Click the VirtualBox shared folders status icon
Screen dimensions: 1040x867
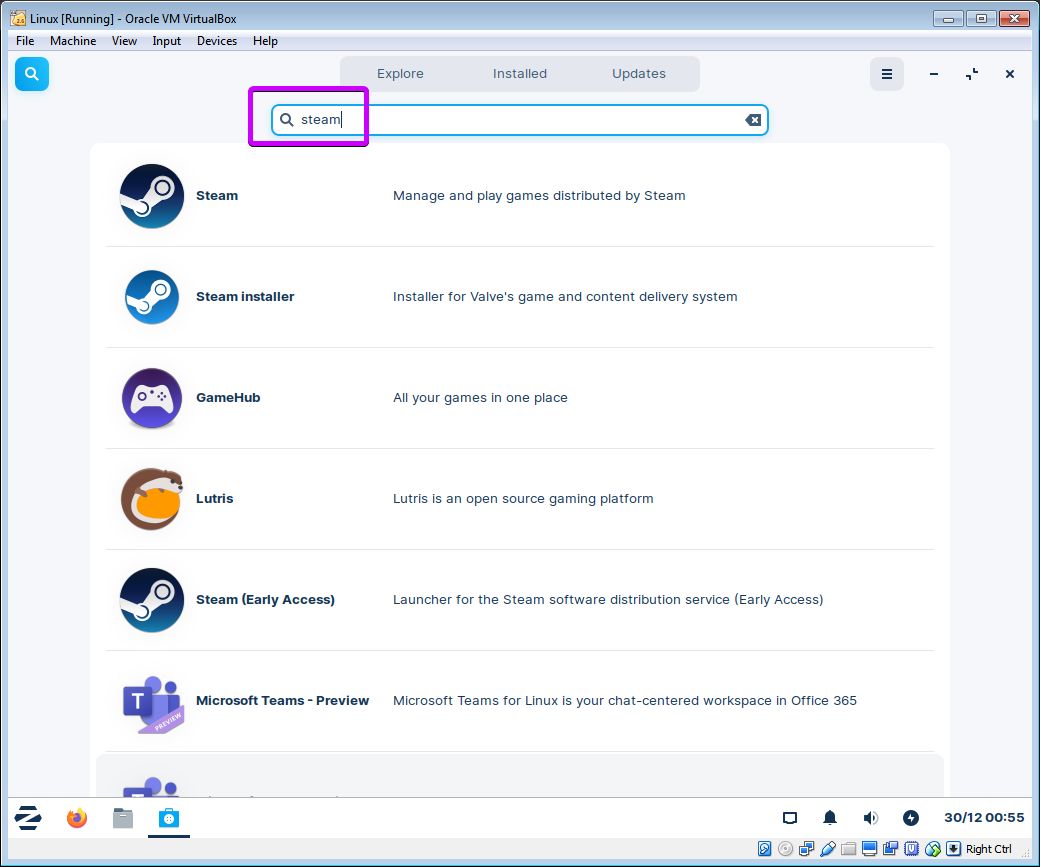(848, 848)
